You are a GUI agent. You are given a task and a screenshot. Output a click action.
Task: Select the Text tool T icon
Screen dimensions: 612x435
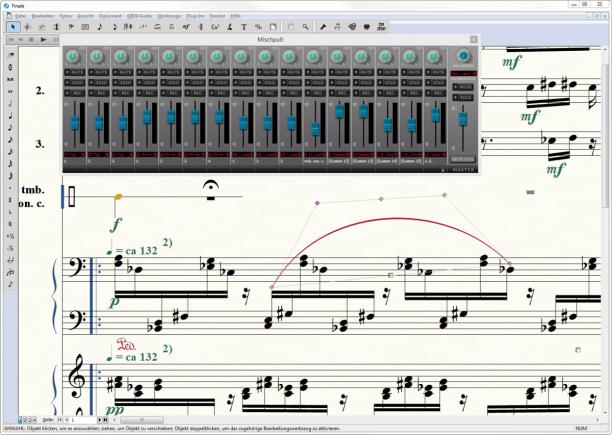point(244,27)
